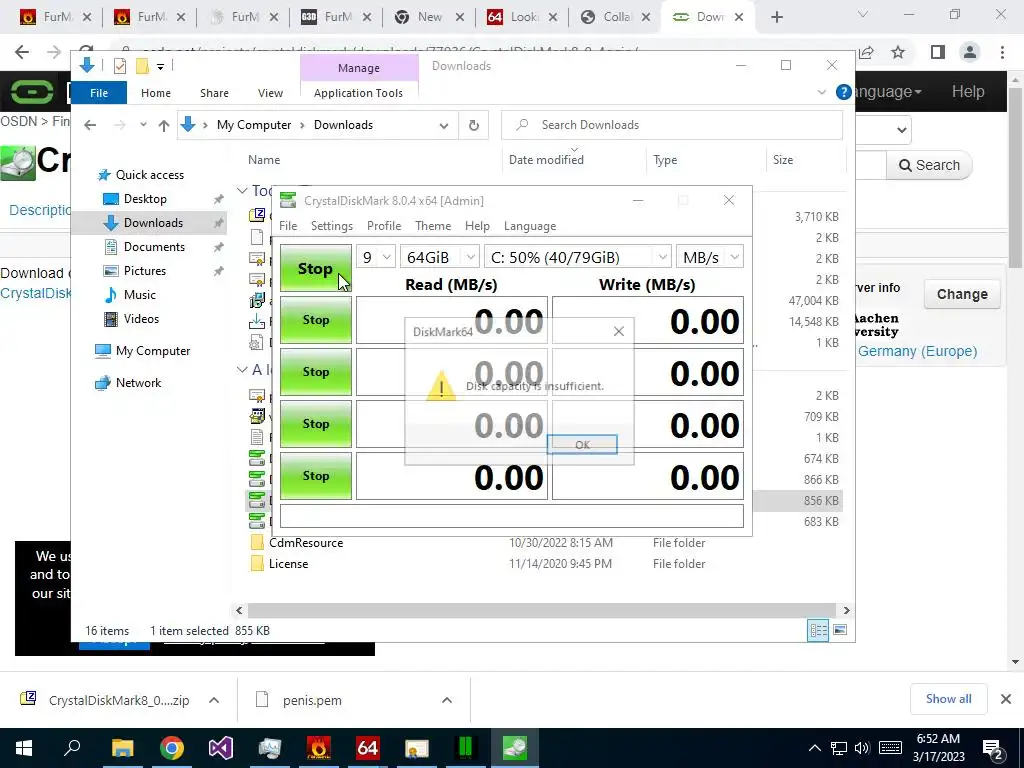Click Show all downloads in Chrome
This screenshot has width=1024, height=768.
click(948, 699)
